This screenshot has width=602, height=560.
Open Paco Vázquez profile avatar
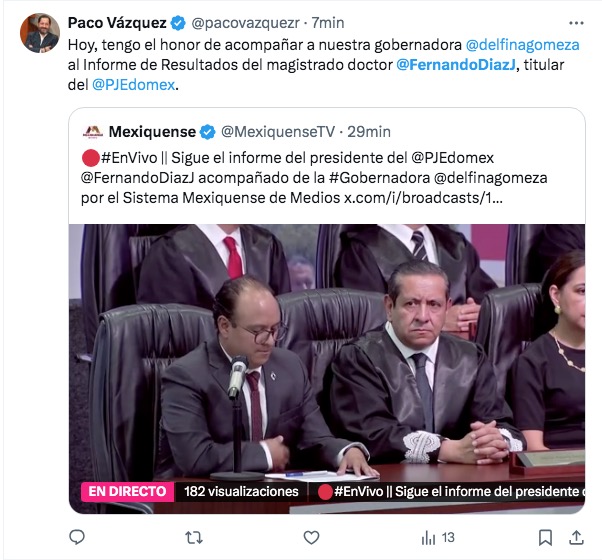[x=40, y=33]
